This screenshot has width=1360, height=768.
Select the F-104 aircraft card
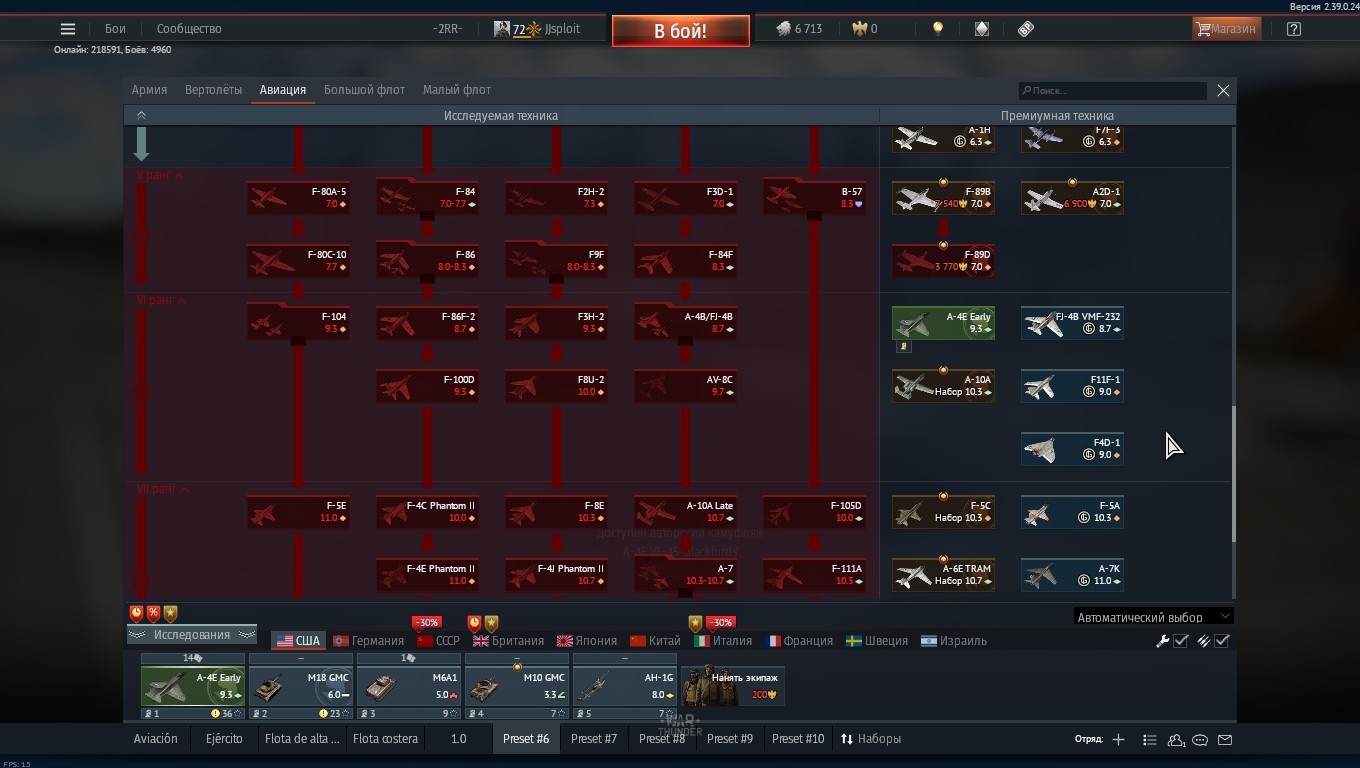pos(298,323)
